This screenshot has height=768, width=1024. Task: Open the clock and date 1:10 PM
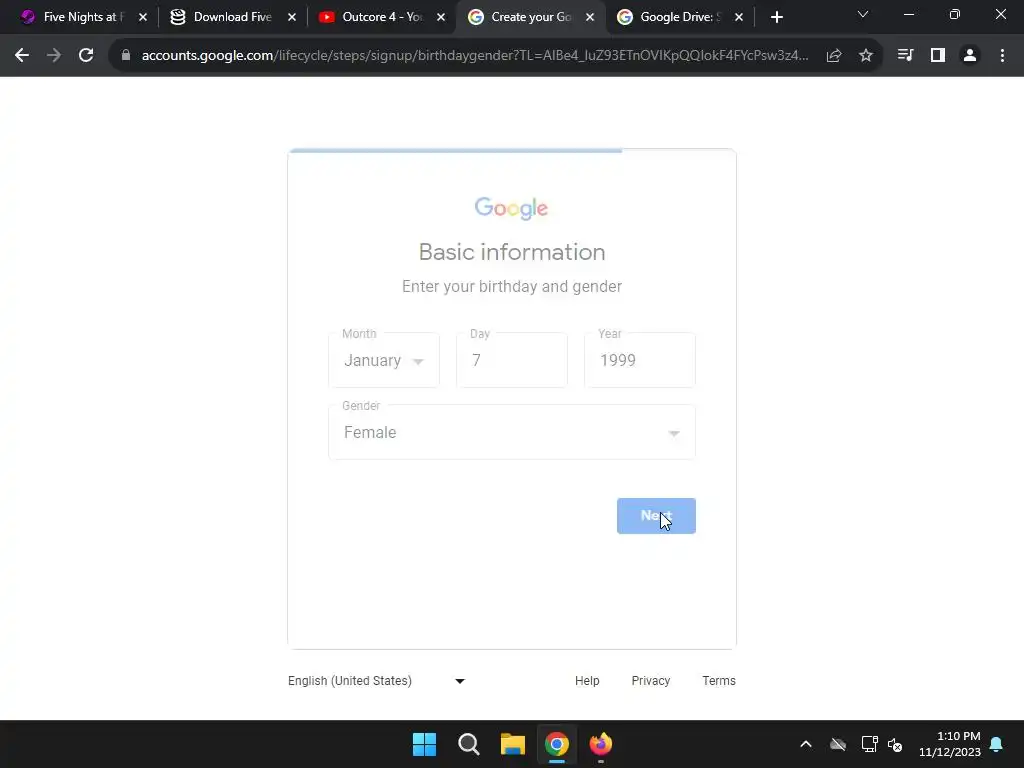click(x=950, y=744)
